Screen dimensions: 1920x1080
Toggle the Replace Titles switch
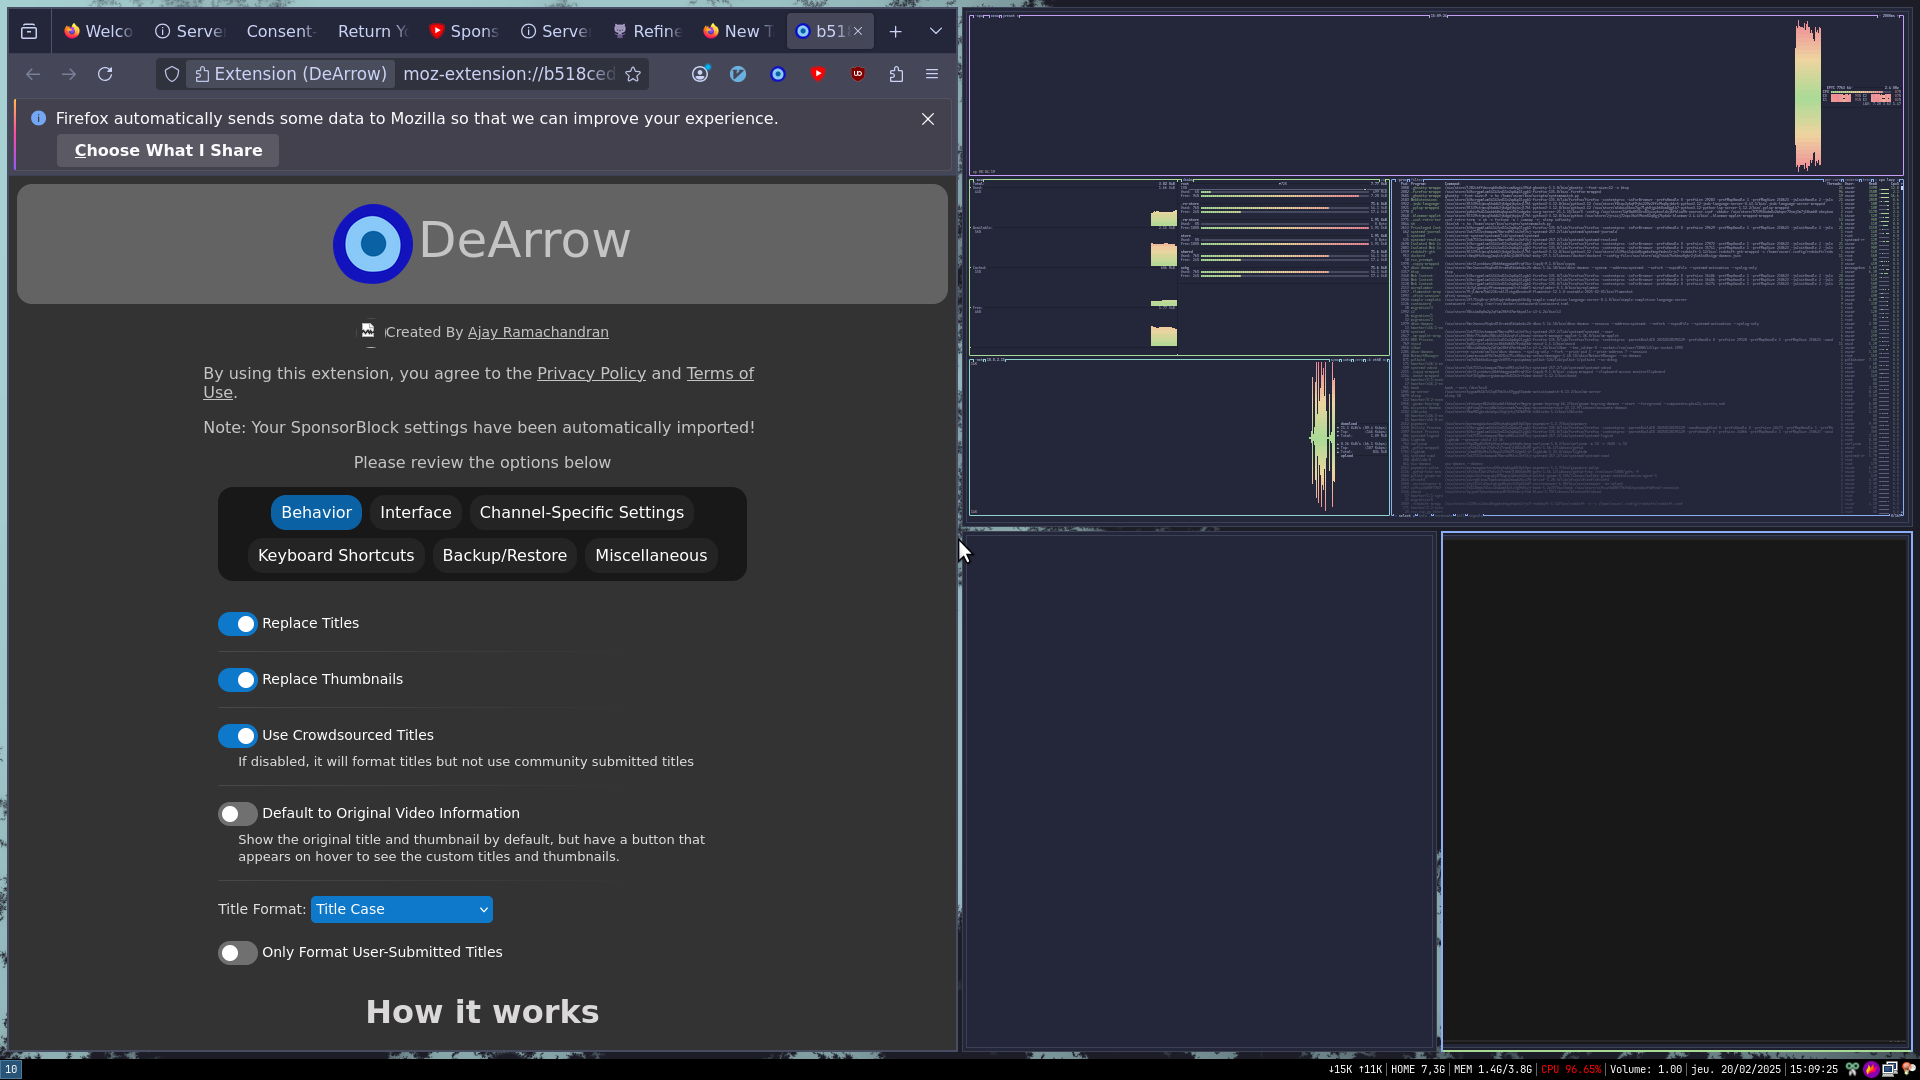pyautogui.click(x=238, y=624)
